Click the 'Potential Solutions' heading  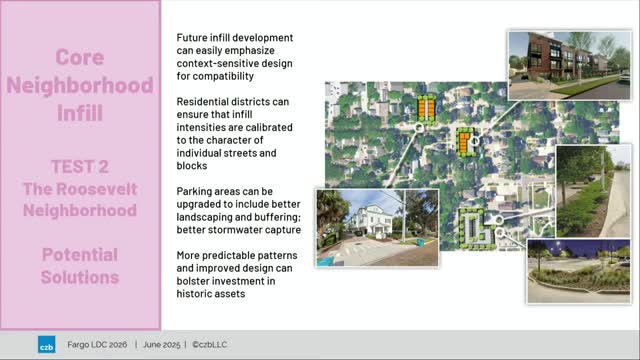pos(80,266)
